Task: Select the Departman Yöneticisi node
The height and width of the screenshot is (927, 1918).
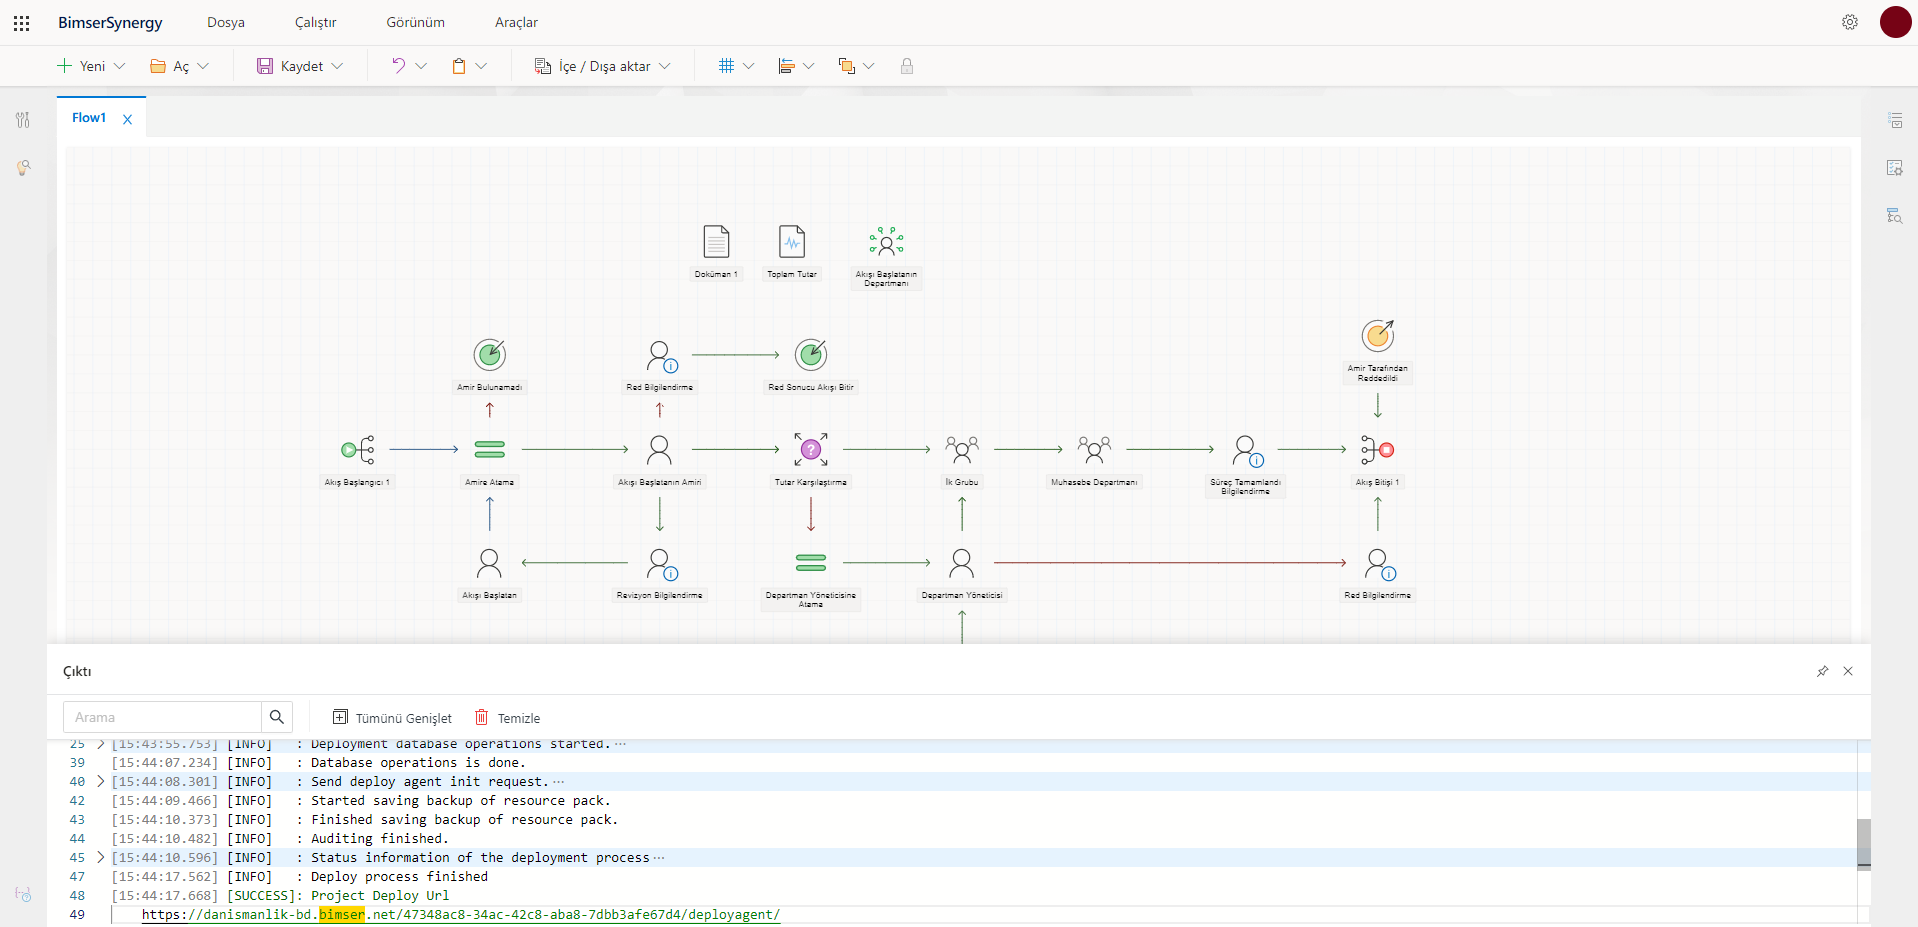Action: [962, 563]
